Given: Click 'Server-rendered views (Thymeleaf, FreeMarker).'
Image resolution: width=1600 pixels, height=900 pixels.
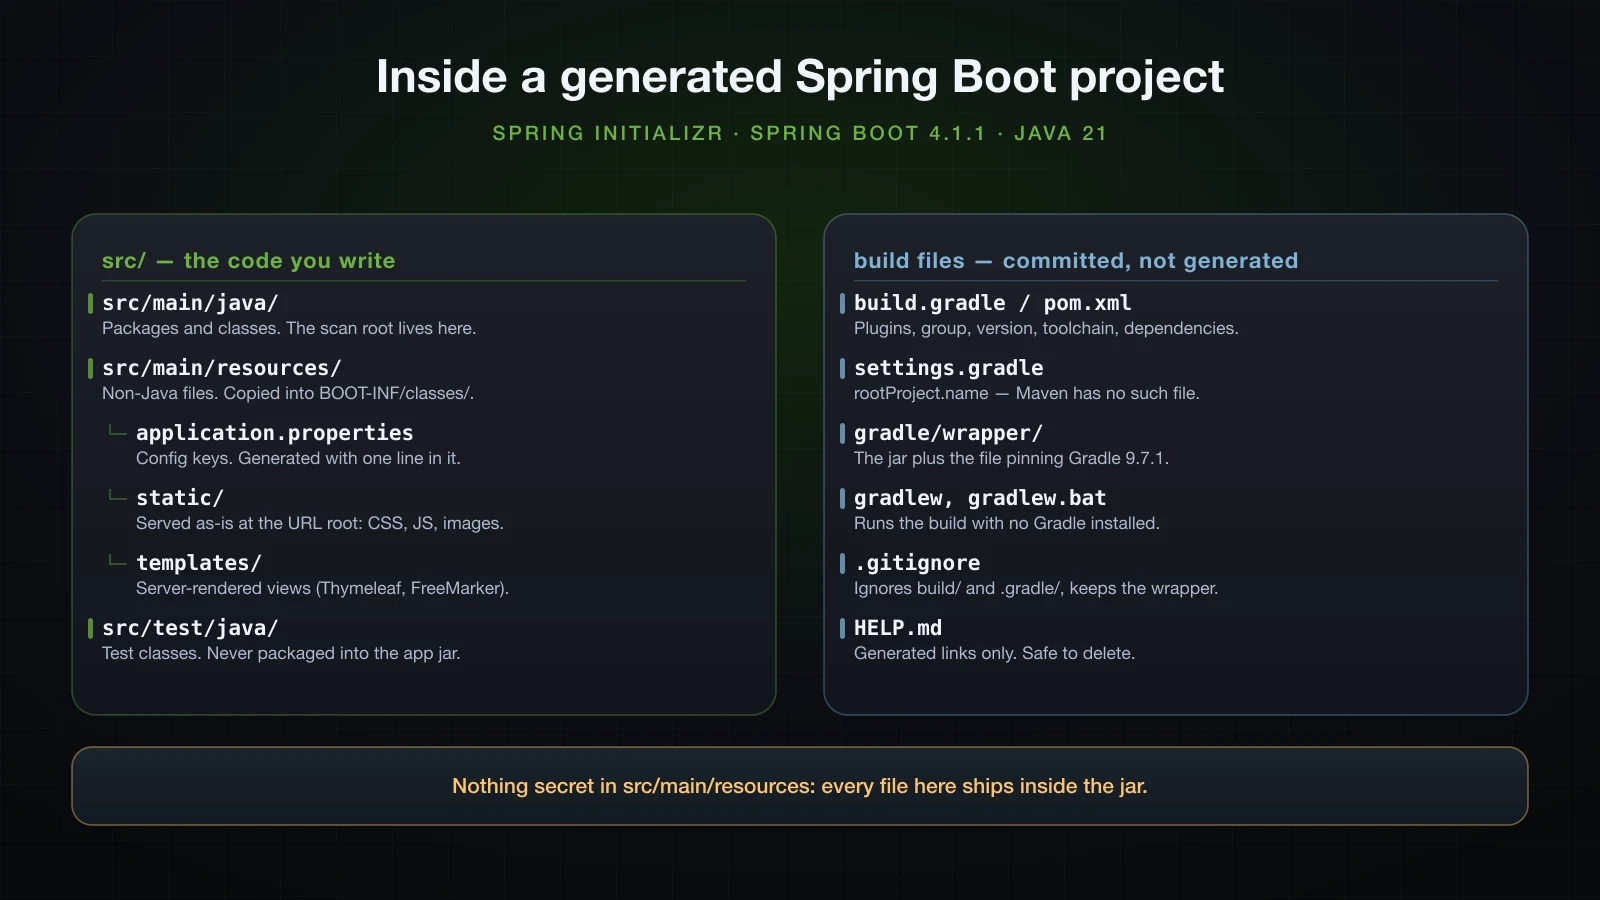Looking at the screenshot, I should (322, 588).
